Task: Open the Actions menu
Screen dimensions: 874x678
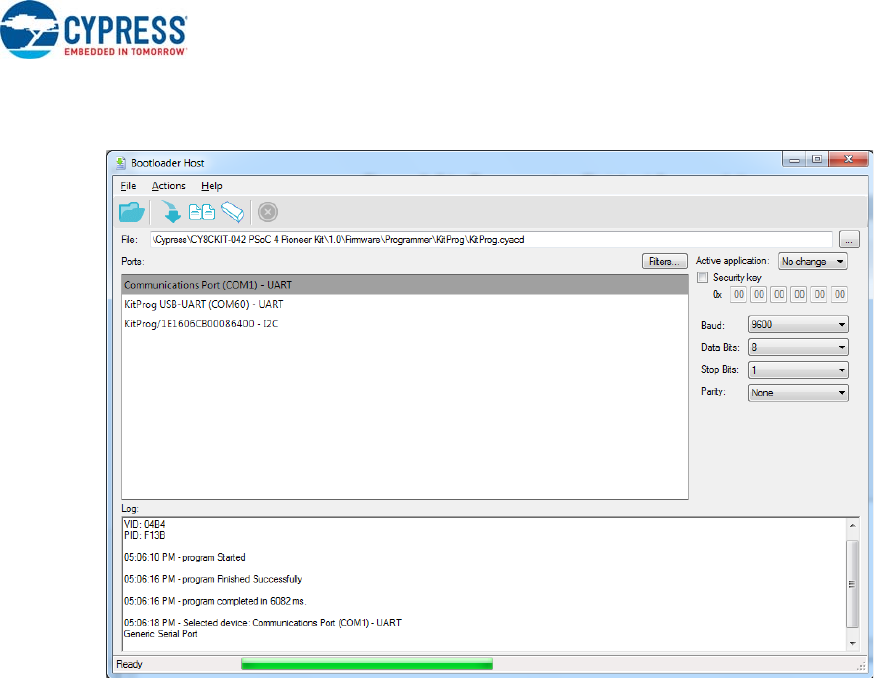Action: [x=168, y=186]
